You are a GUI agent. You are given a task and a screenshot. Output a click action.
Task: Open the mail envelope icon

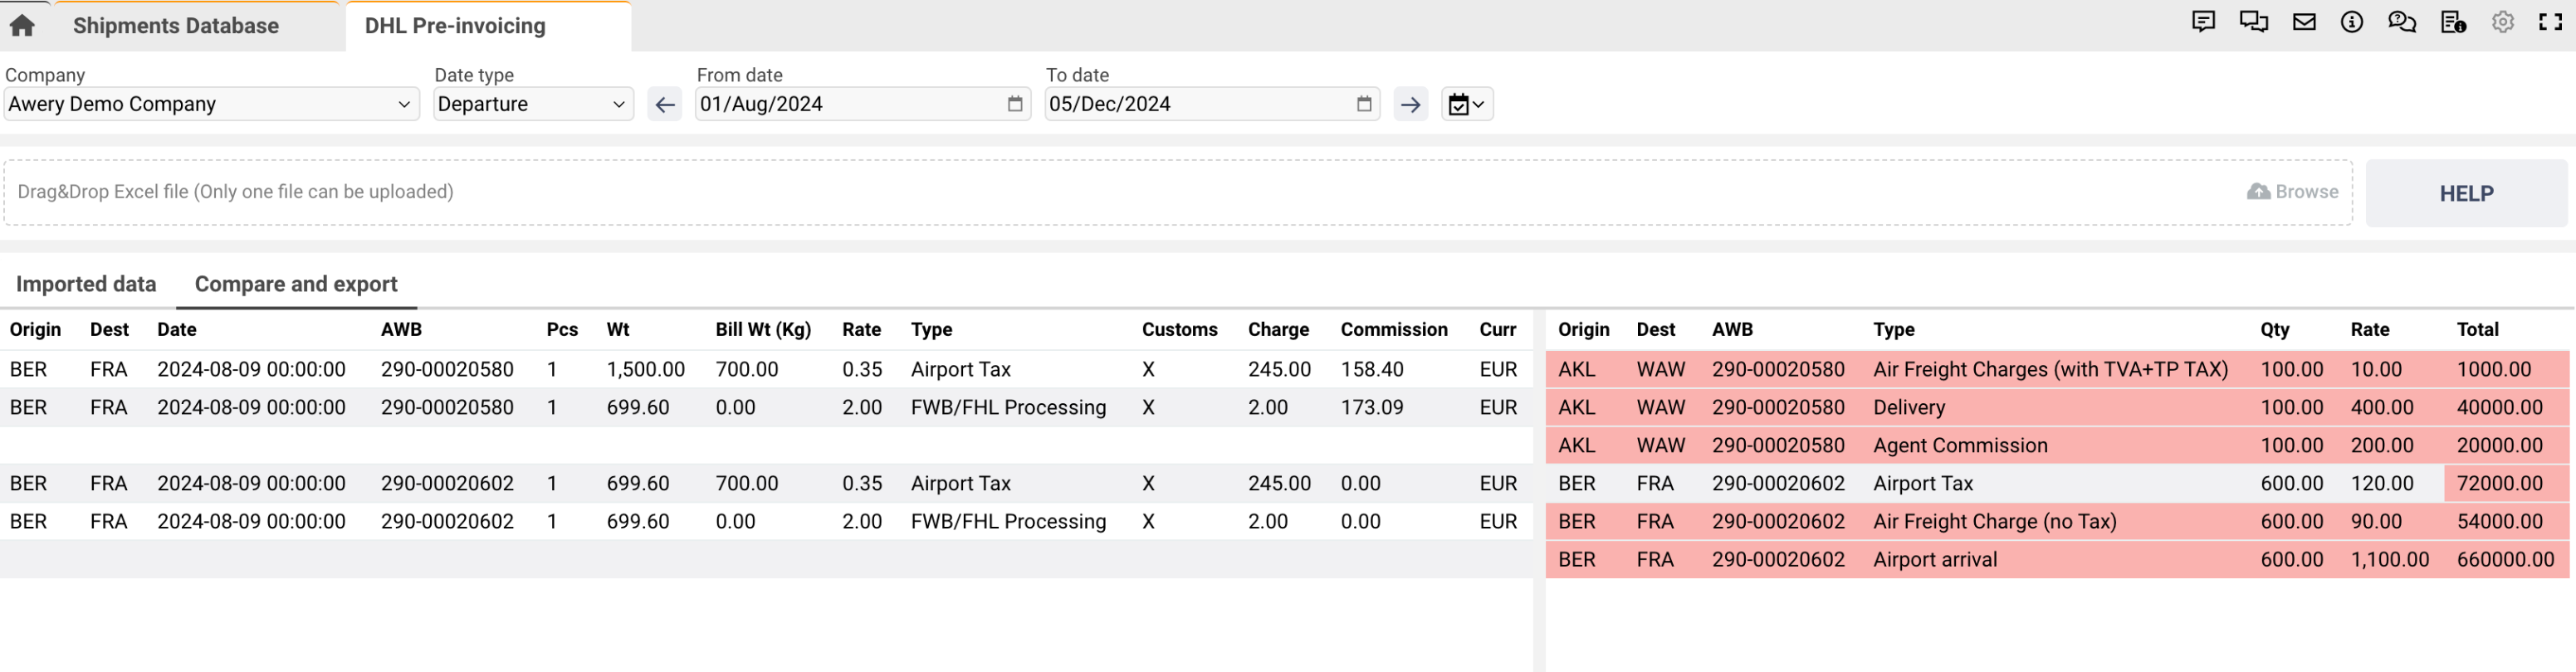(x=2304, y=22)
